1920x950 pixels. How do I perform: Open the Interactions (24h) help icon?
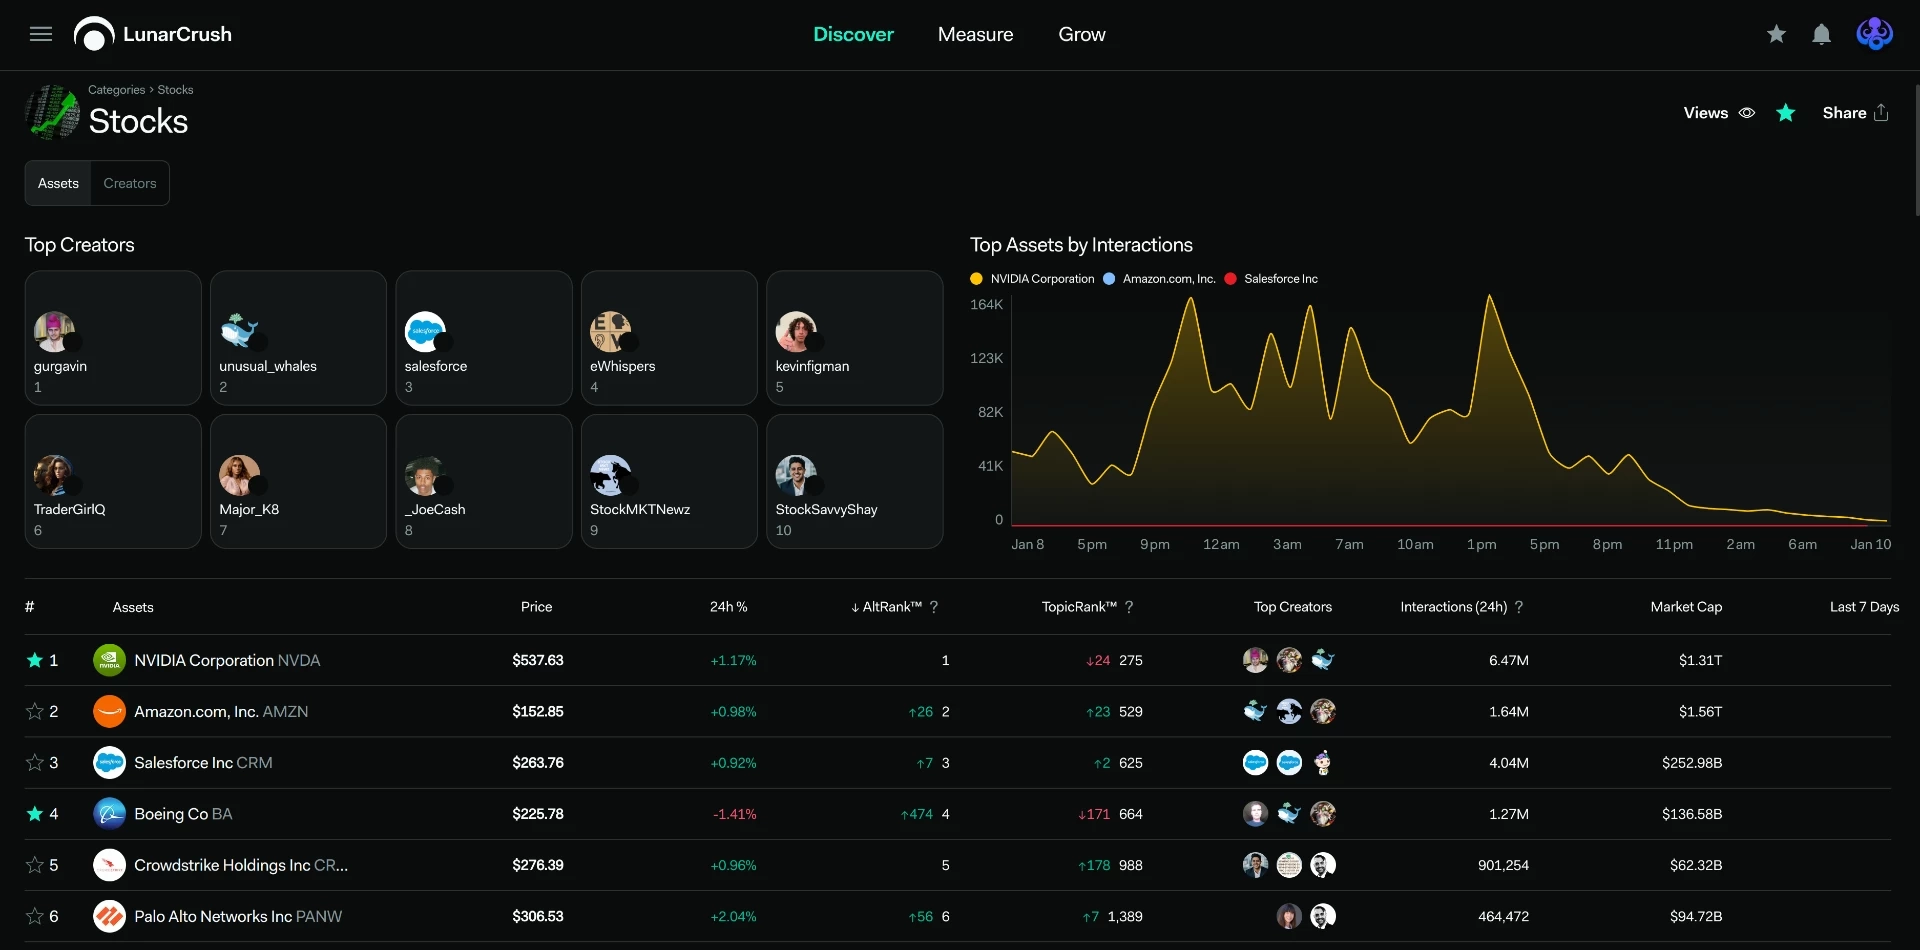click(1519, 607)
